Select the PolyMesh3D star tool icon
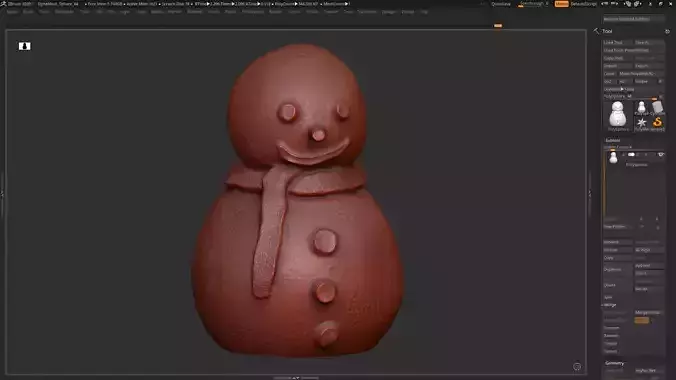This screenshot has height=380, width=676. [x=642, y=124]
